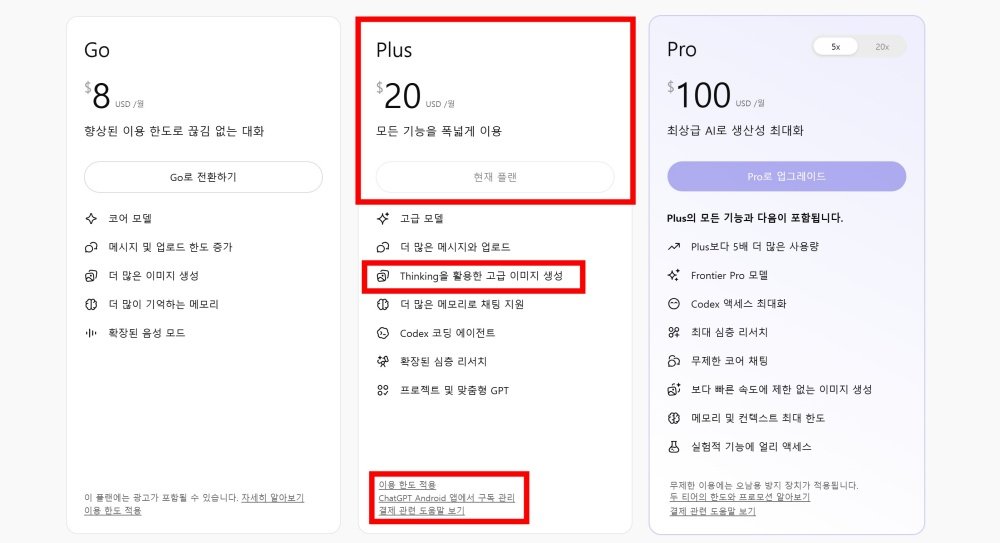1000x543 pixels.
Task: Click the chat icon beside 메시지 및 업로드 한도 증가
Action: click(x=91, y=247)
